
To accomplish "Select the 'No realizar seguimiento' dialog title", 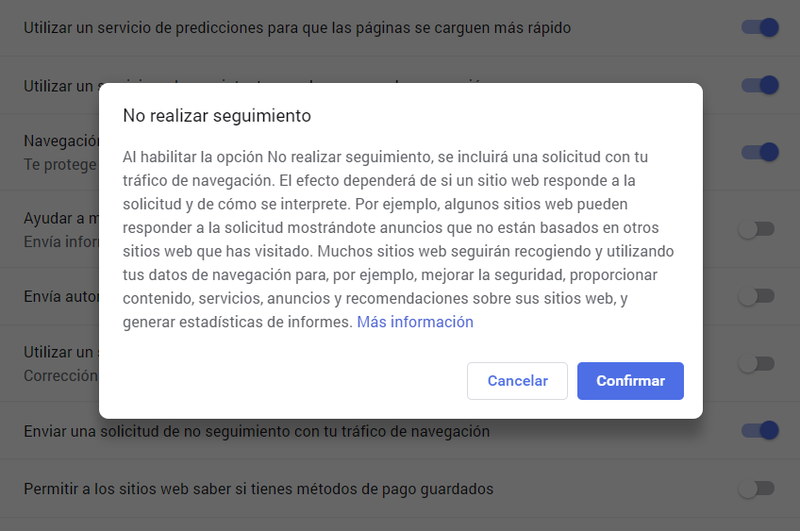I will [x=217, y=116].
